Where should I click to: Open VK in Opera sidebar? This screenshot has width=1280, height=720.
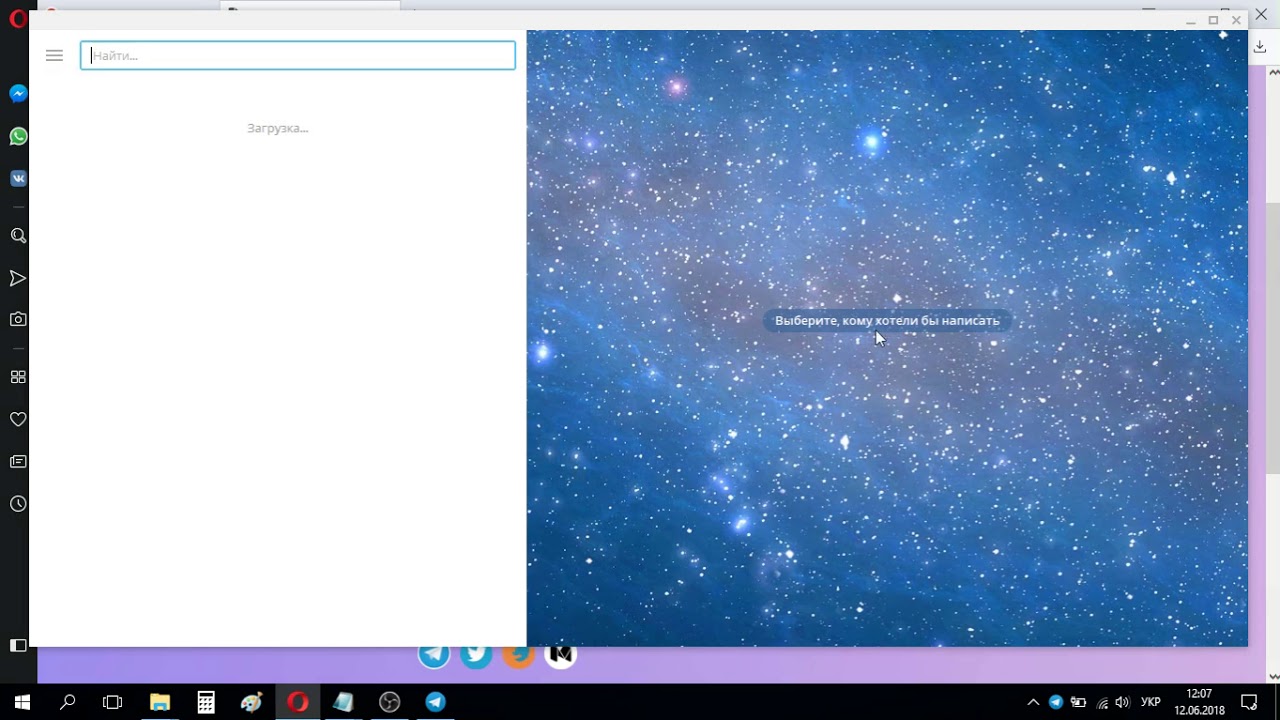(18, 178)
